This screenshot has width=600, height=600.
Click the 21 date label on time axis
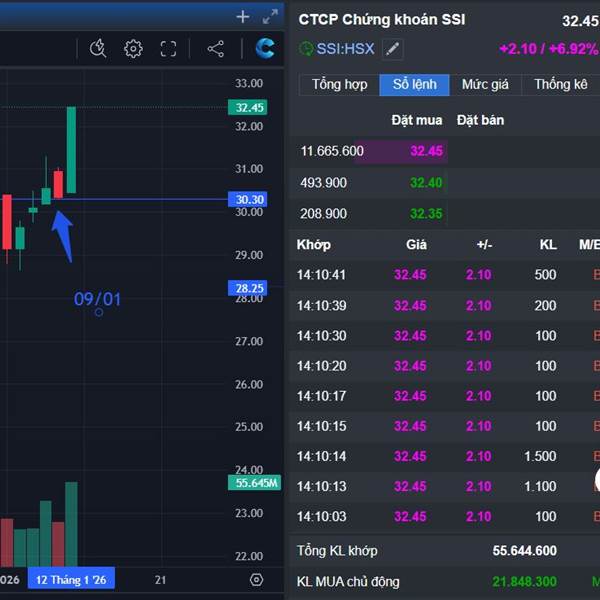click(161, 580)
